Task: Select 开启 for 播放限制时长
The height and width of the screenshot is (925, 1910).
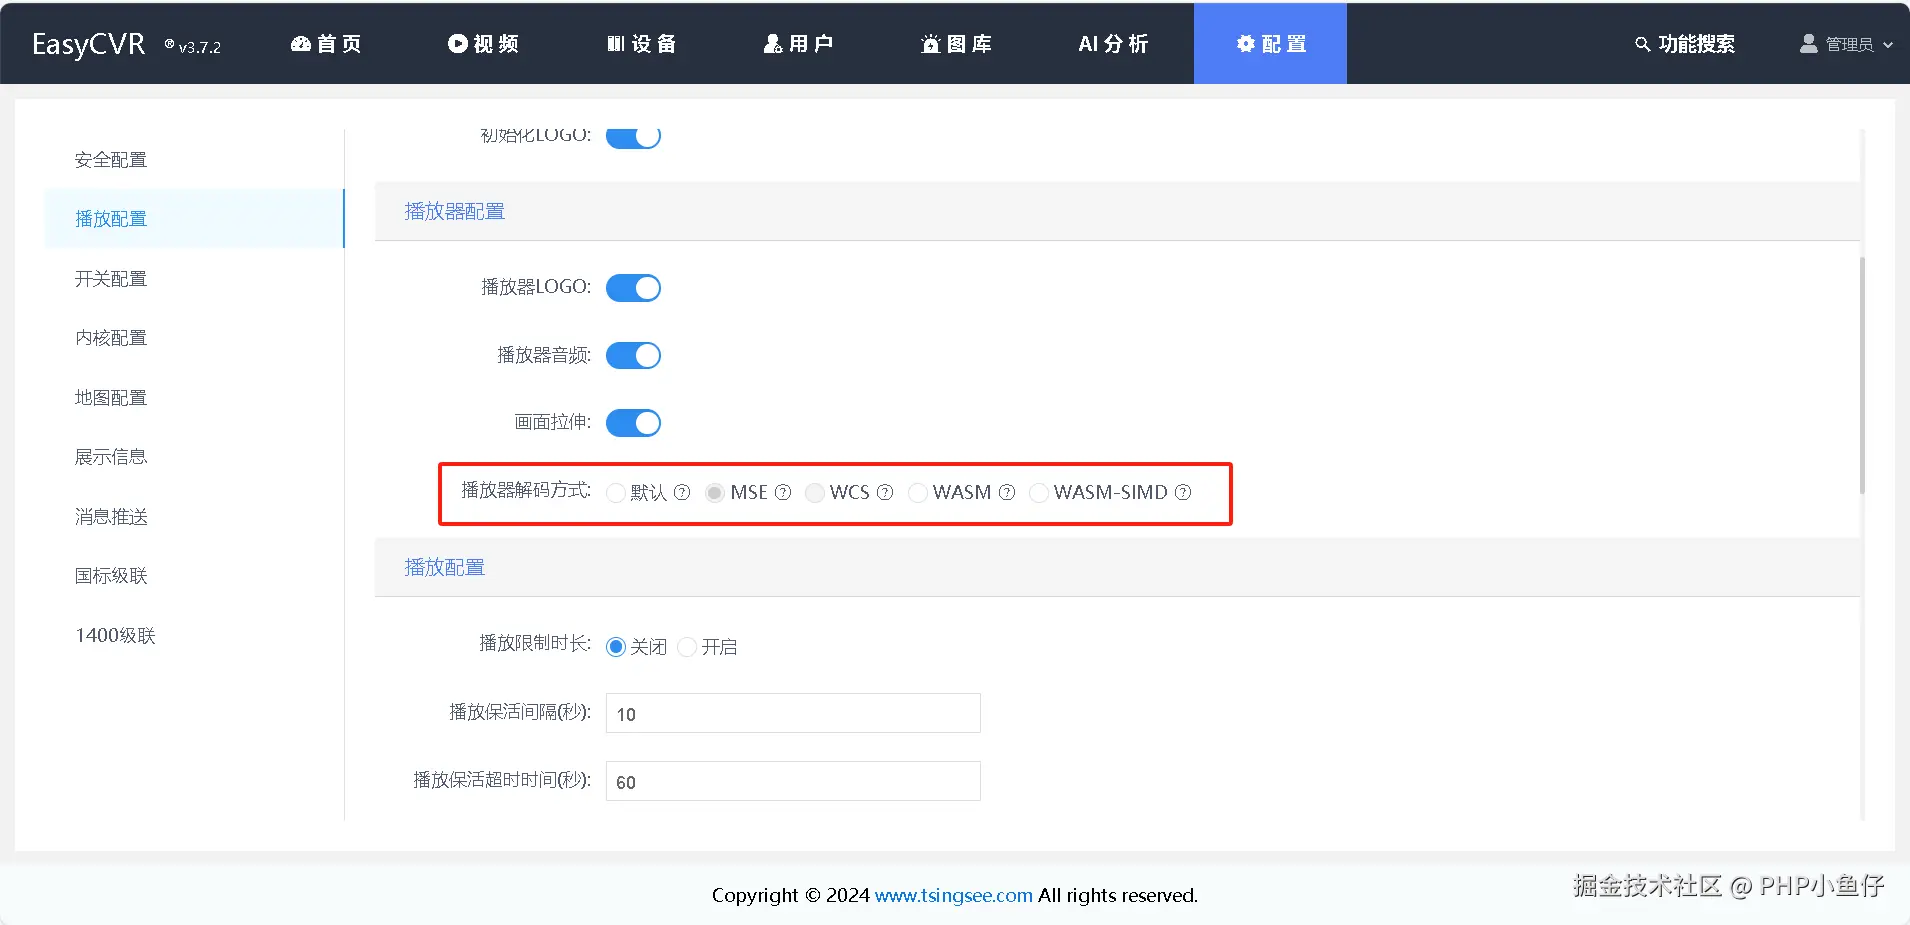Action: coord(687,647)
